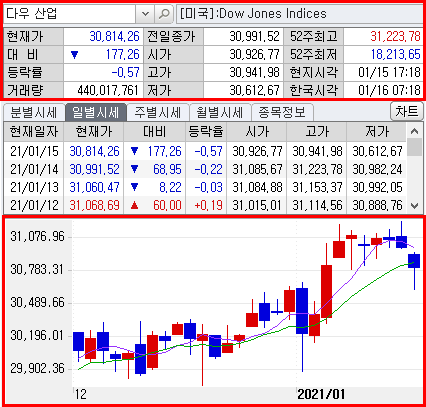Click the magnifier search icon
Image resolution: width=426 pixels, height=407 pixels.
click(x=164, y=14)
